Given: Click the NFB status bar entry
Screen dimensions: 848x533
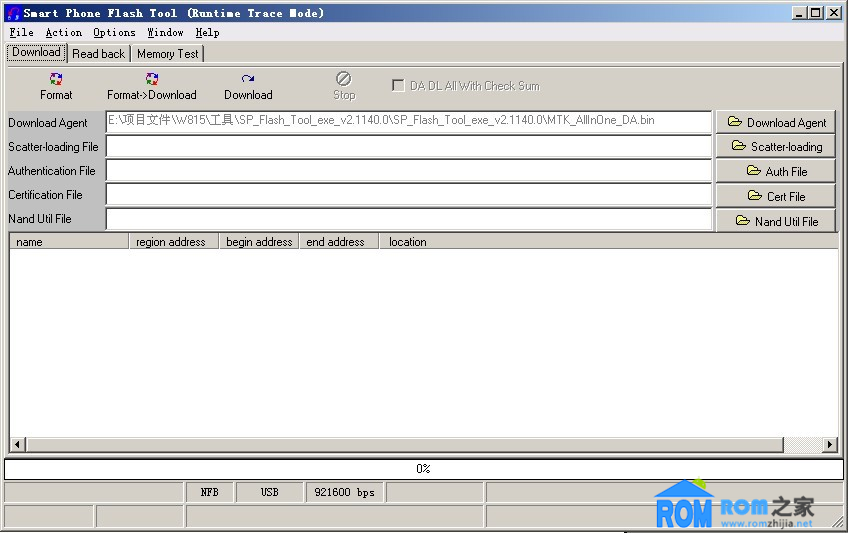Looking at the screenshot, I should click(210, 492).
